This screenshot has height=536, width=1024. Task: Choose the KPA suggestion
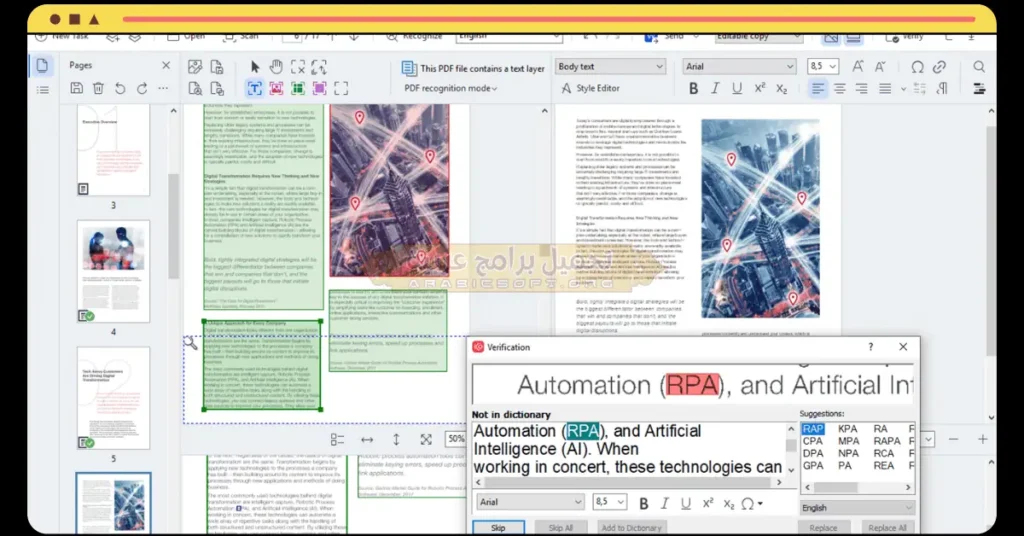tap(848, 429)
